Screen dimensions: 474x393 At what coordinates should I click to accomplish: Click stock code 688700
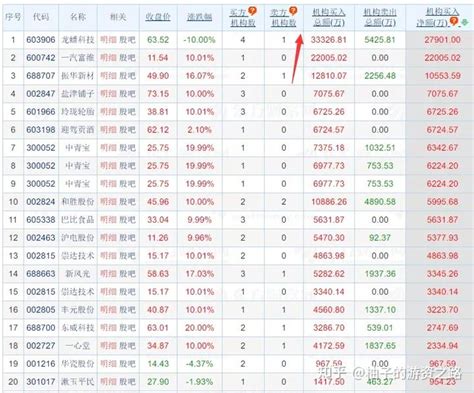click(41, 328)
